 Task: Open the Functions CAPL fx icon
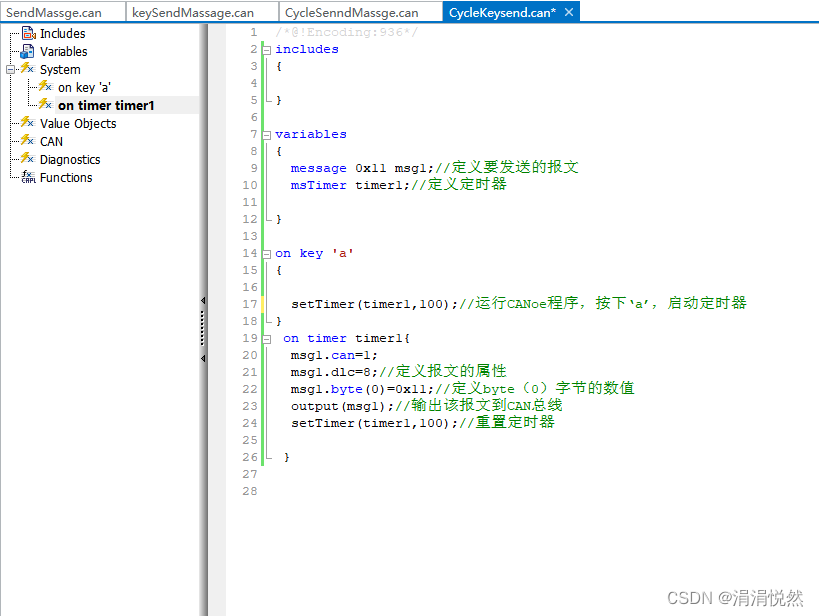(29, 177)
